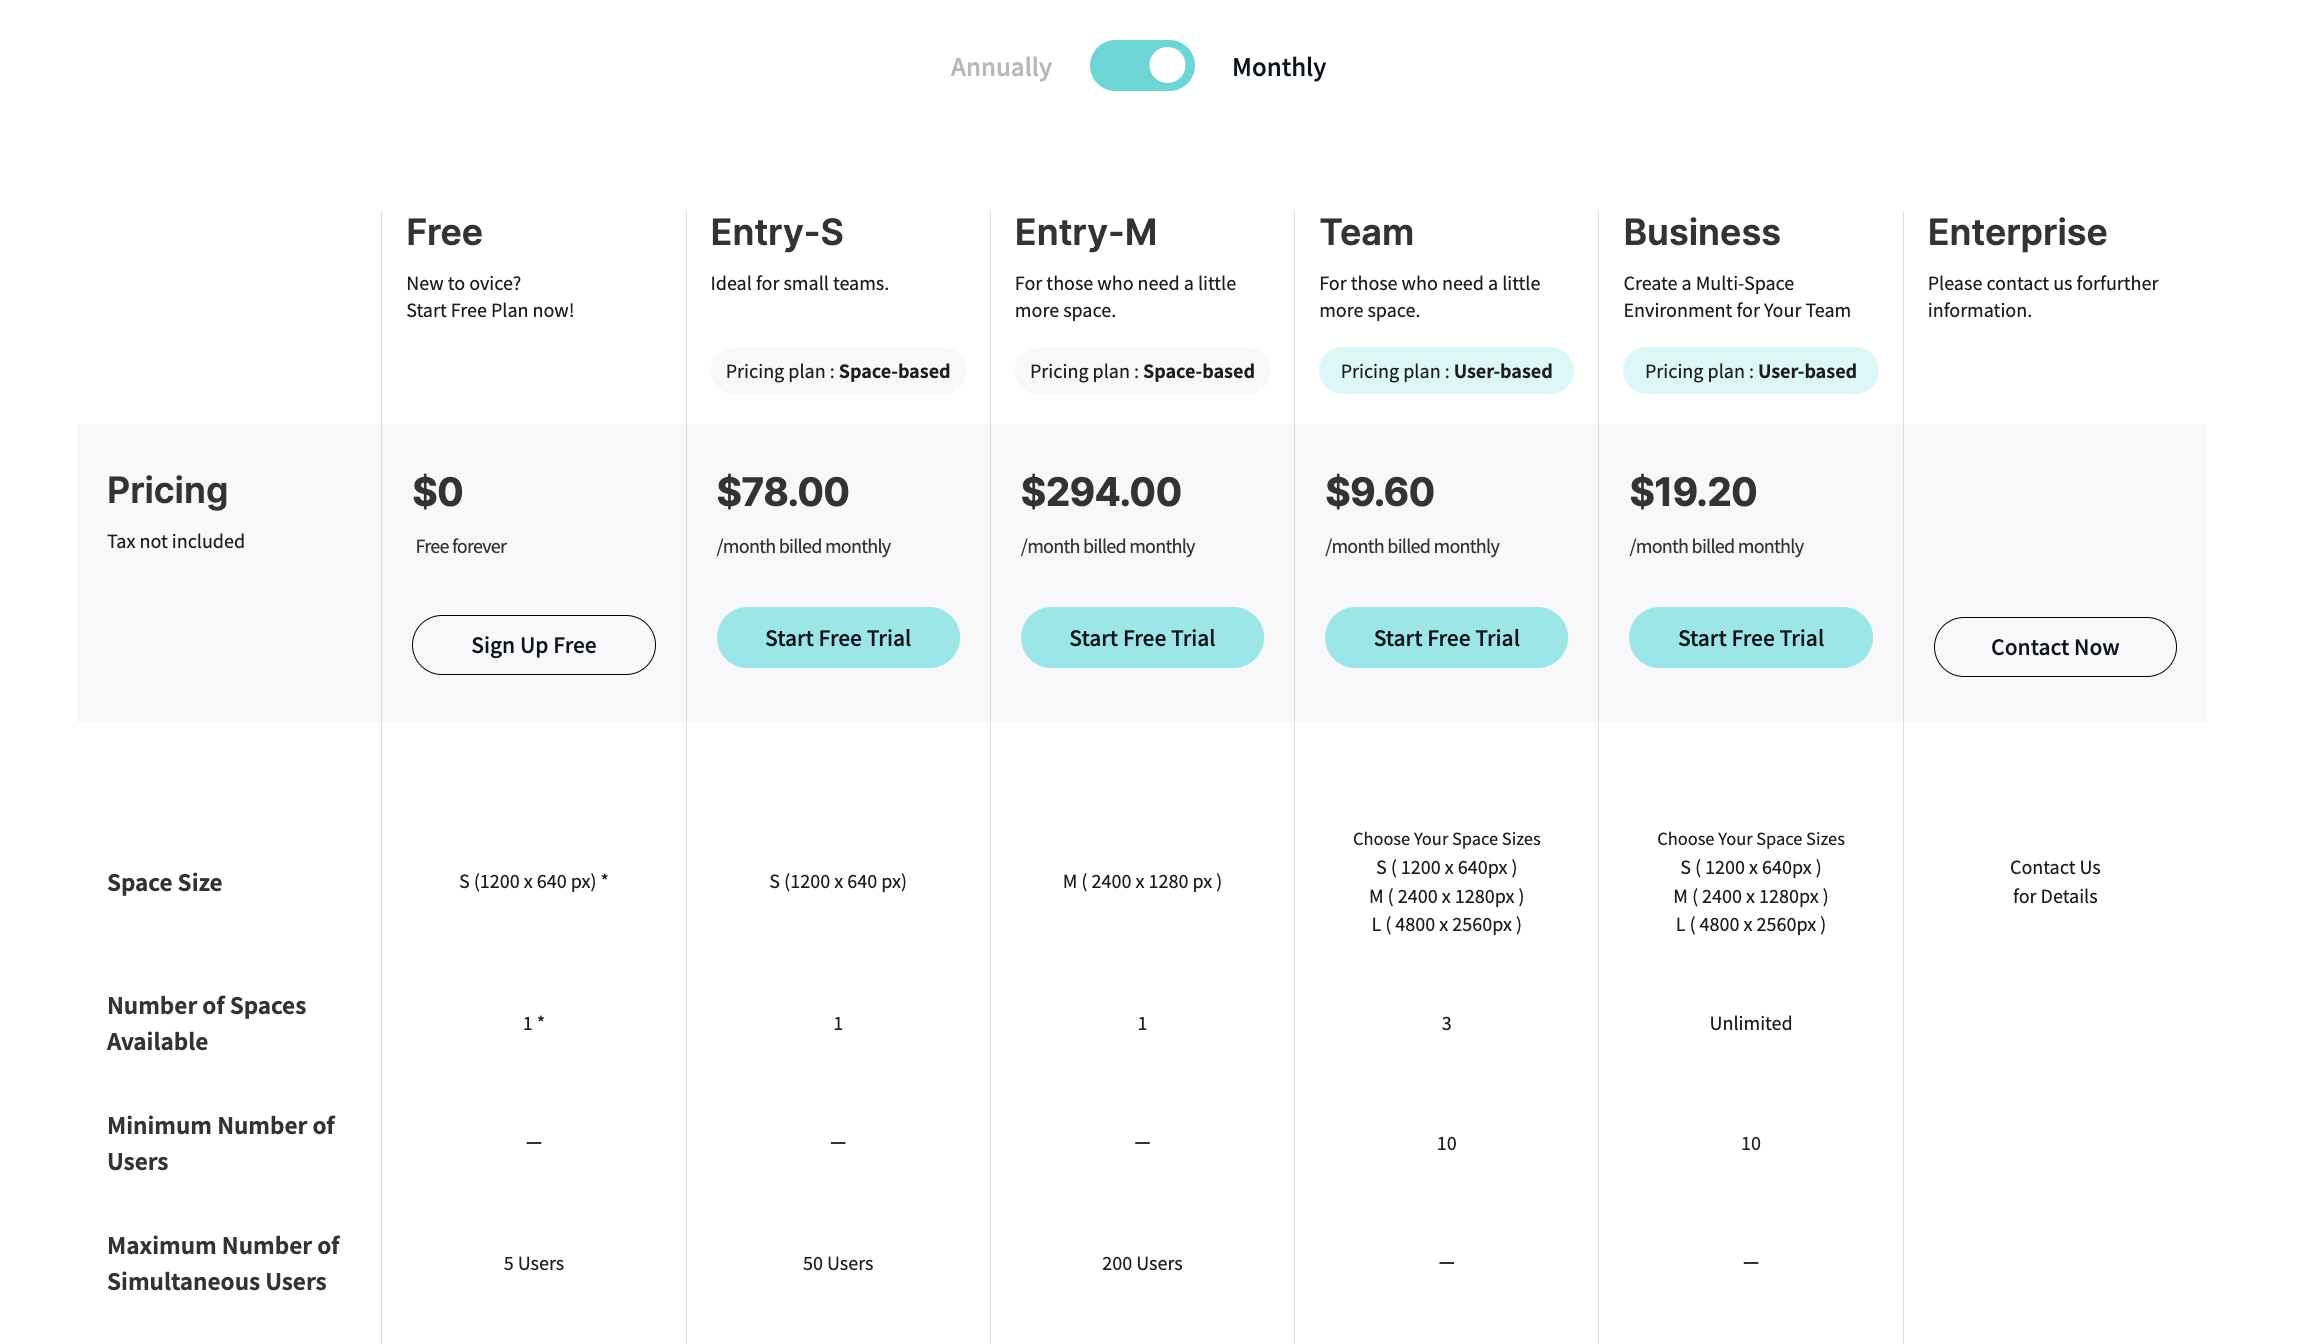Image resolution: width=2308 pixels, height=1344 pixels.
Task: Click the Free plan heading
Action: pyautogui.click(x=444, y=232)
